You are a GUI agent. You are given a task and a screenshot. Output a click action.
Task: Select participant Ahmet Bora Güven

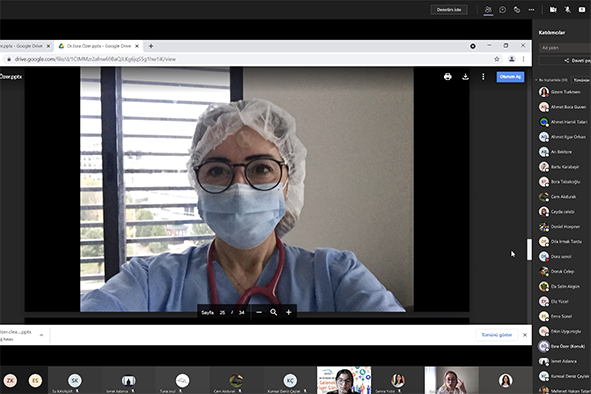tap(563, 107)
